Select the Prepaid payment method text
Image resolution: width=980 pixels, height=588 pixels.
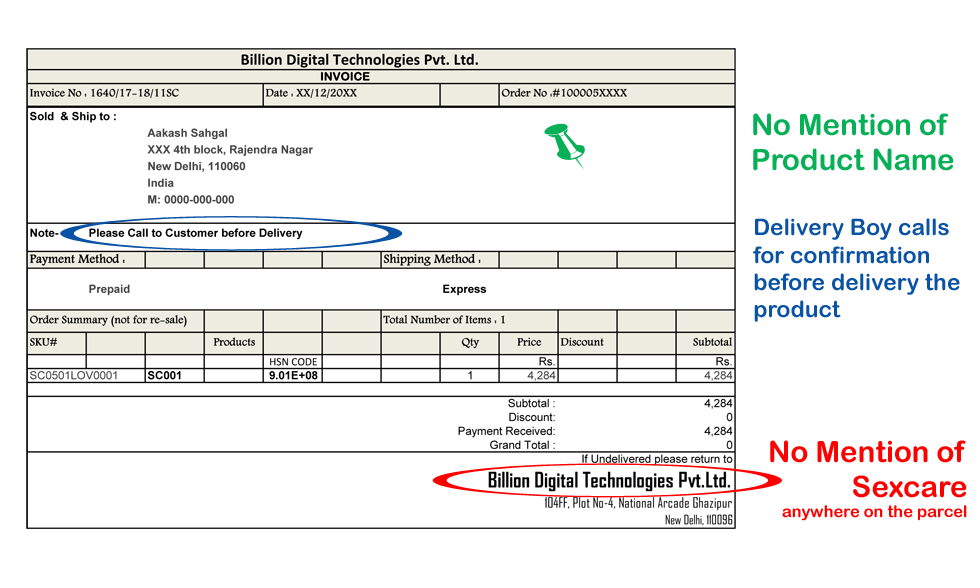109,289
